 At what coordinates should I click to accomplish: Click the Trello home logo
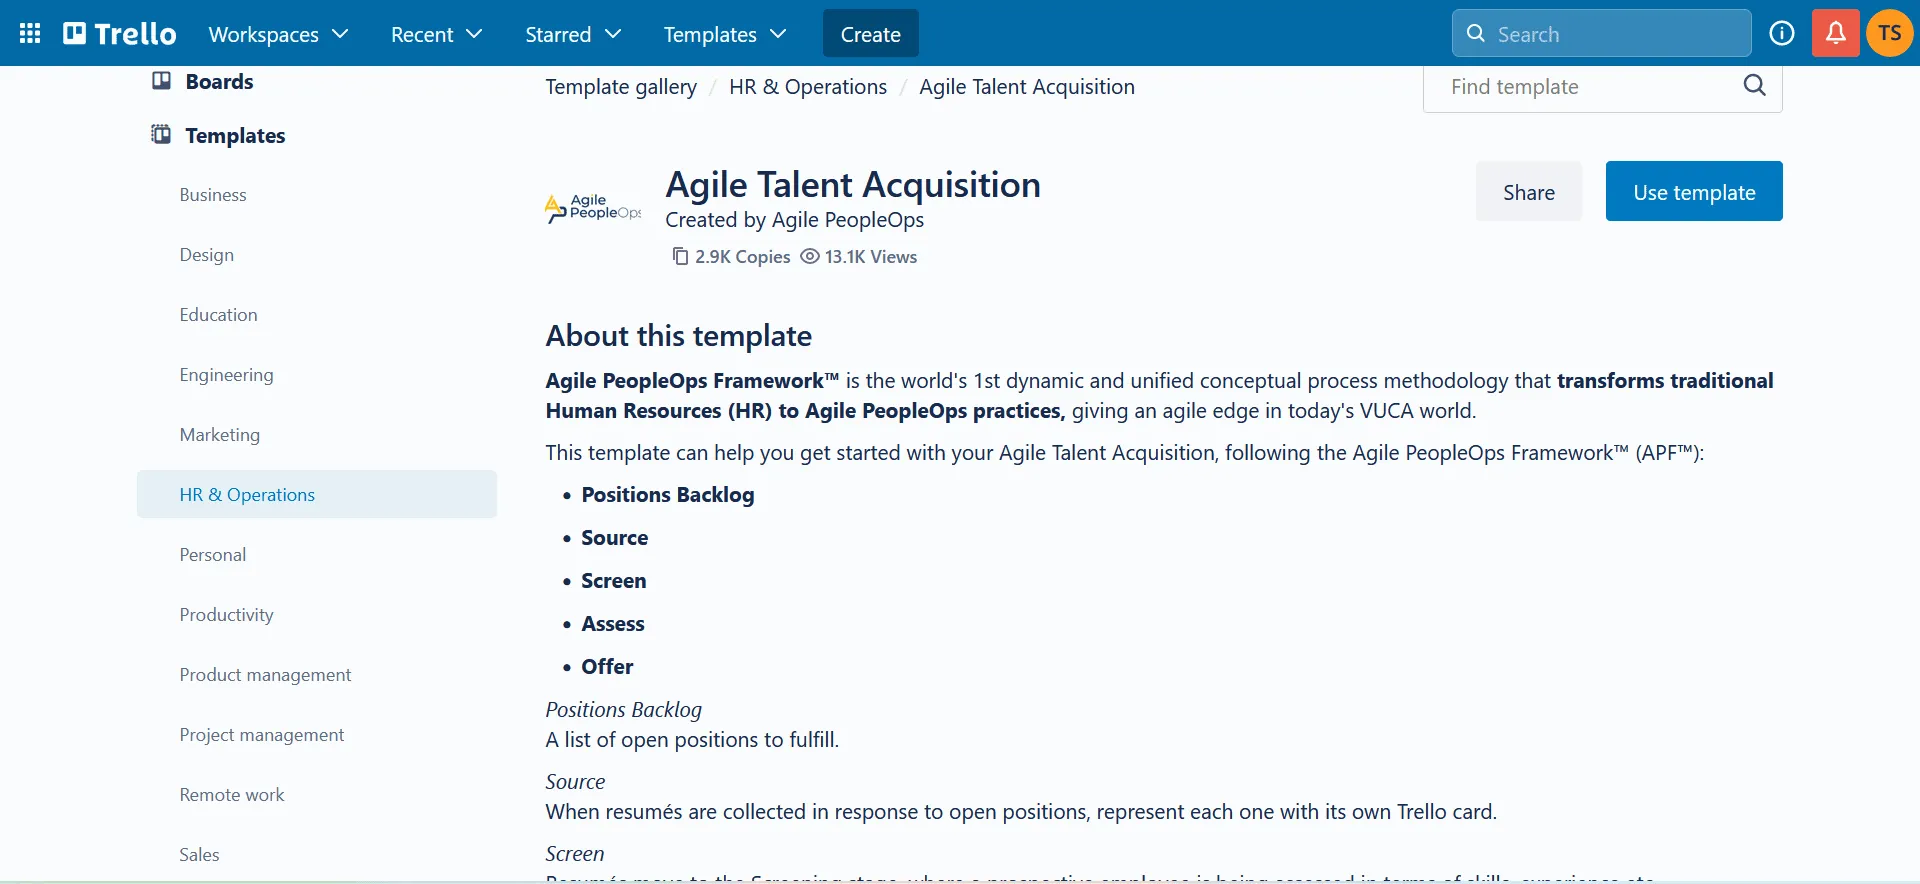click(120, 34)
